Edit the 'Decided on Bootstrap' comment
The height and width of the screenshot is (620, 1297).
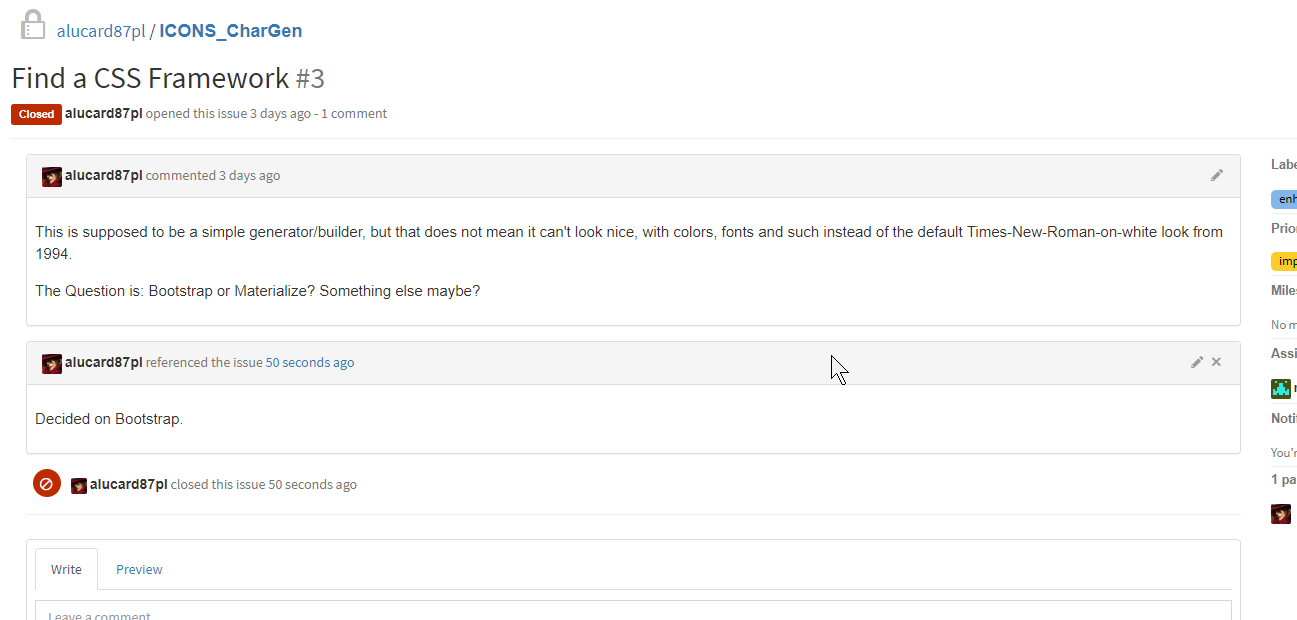[1196, 362]
